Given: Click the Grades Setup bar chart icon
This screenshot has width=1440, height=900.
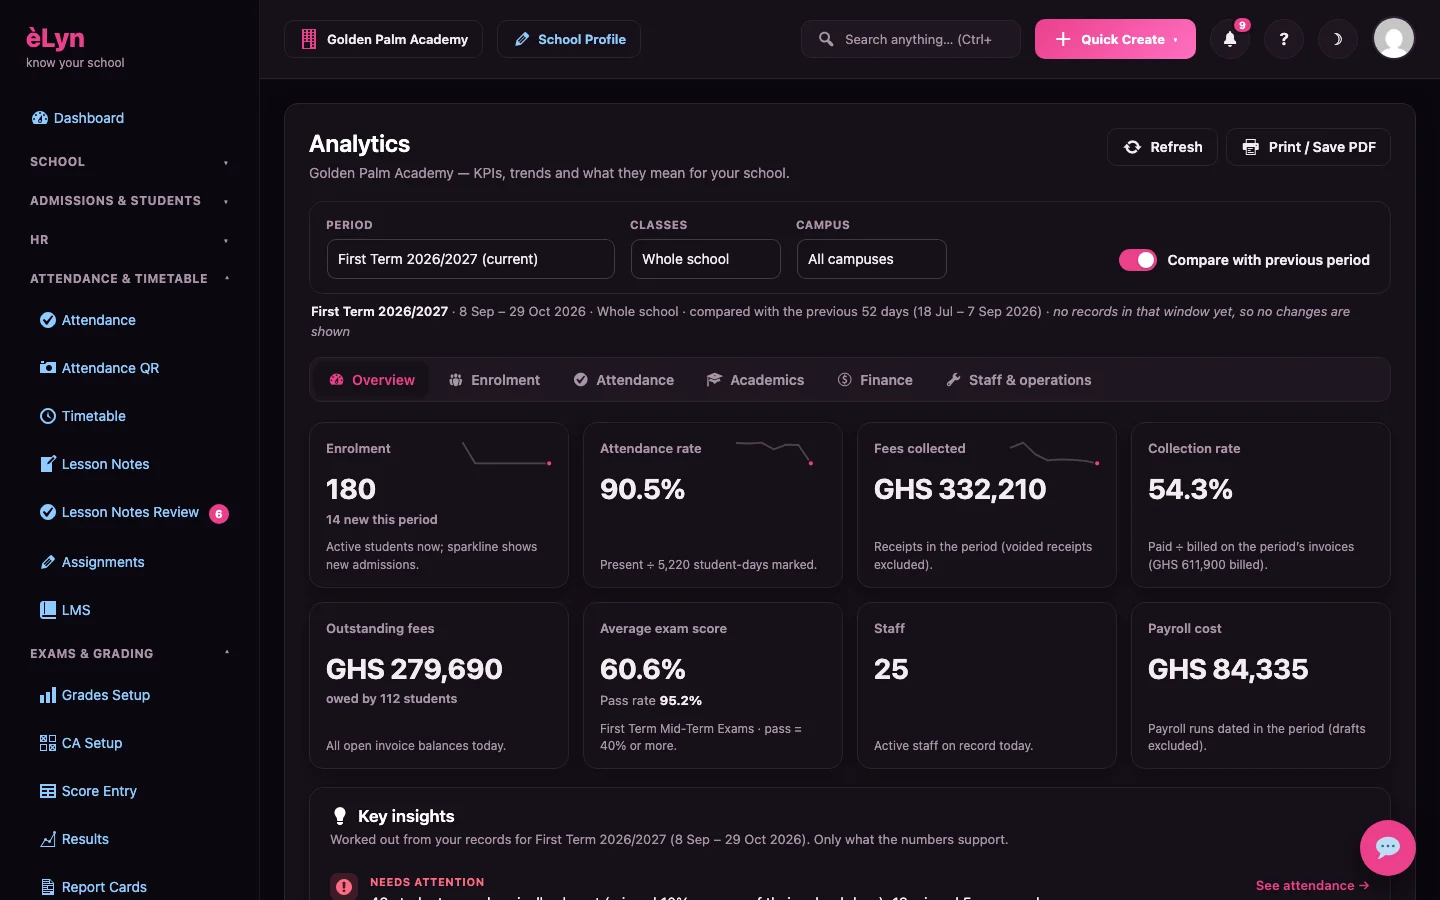Looking at the screenshot, I should click(x=47, y=695).
